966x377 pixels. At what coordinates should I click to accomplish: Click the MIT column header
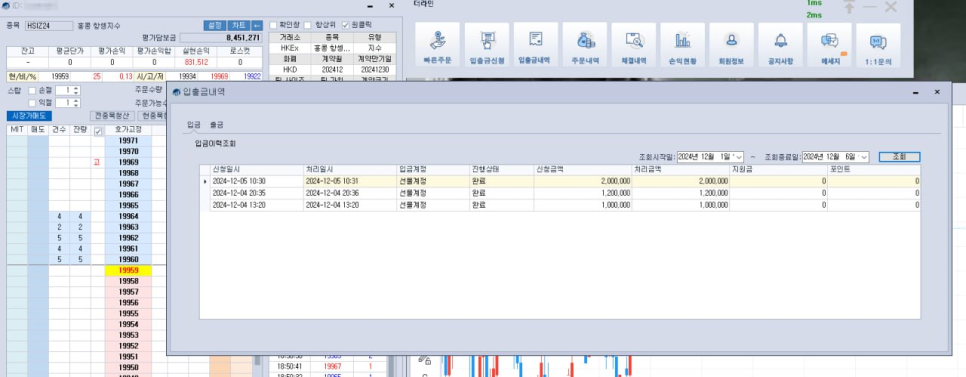pyautogui.click(x=17, y=129)
